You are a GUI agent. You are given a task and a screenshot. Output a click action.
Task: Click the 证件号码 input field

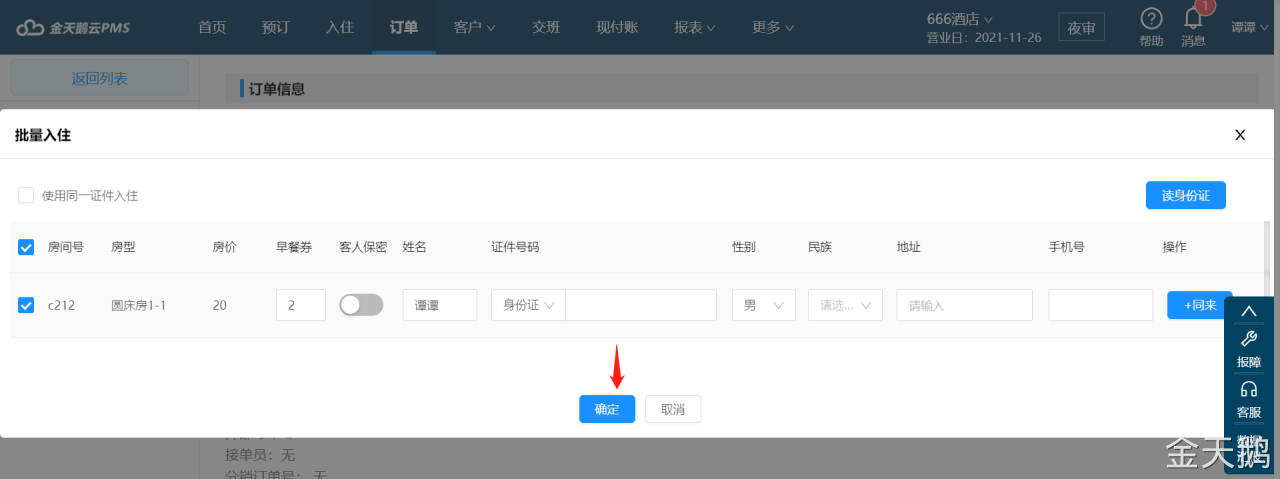(641, 305)
